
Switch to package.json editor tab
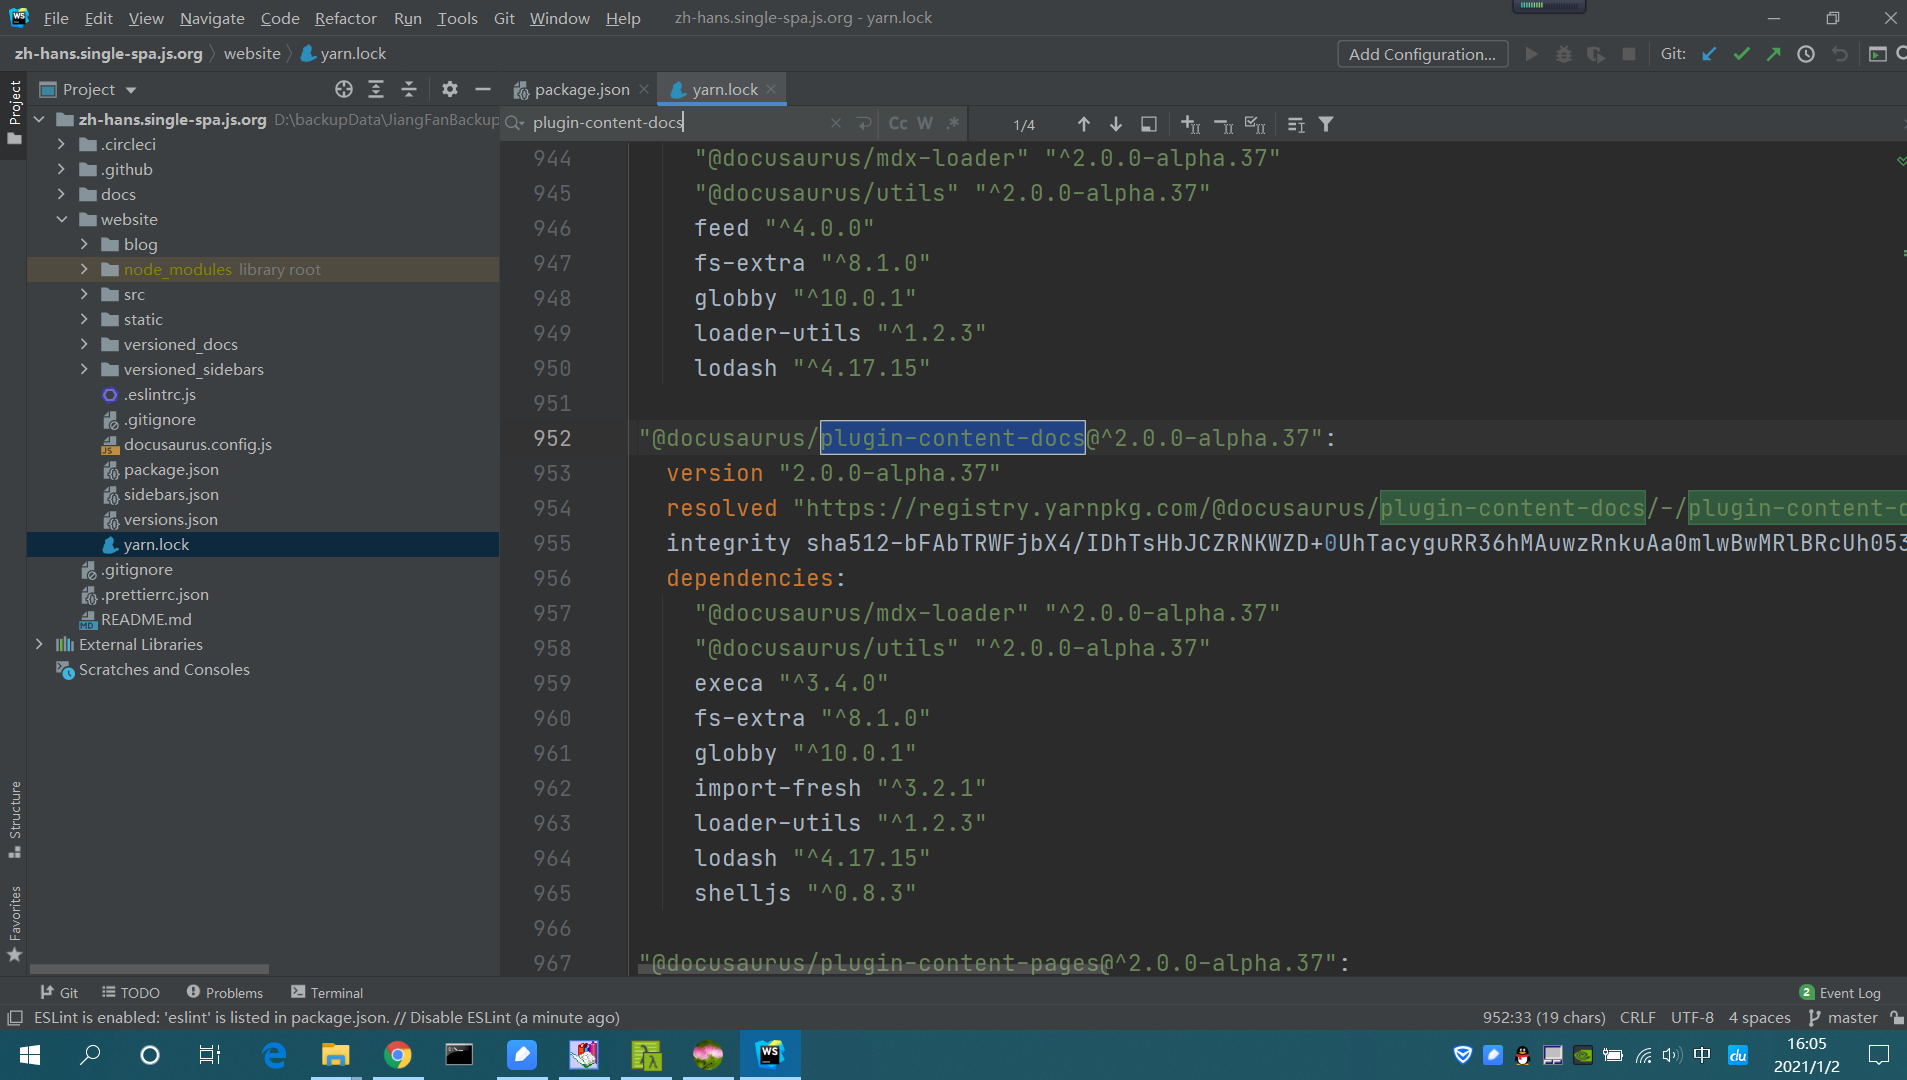click(x=581, y=89)
